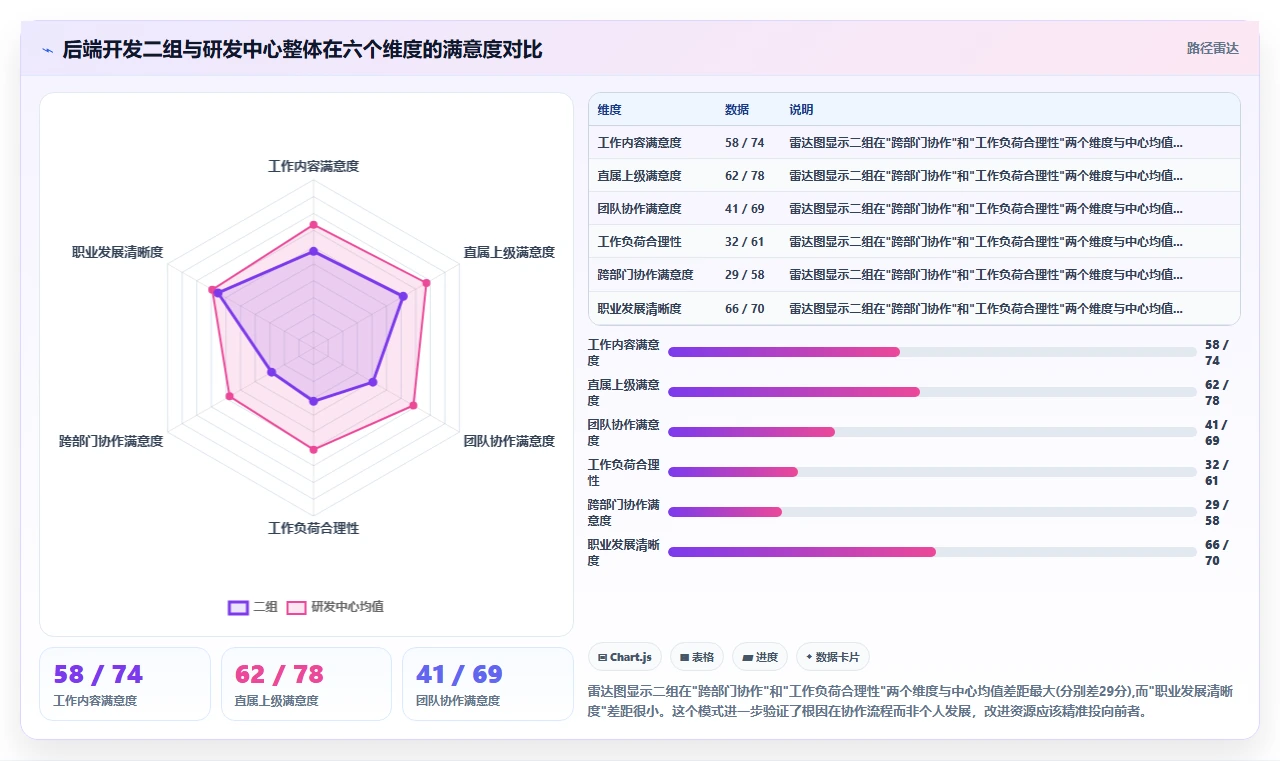This screenshot has width=1280, height=761.
Task: Click the 职业发展清晰度 radar axis label
Action: pyautogui.click(x=117, y=252)
